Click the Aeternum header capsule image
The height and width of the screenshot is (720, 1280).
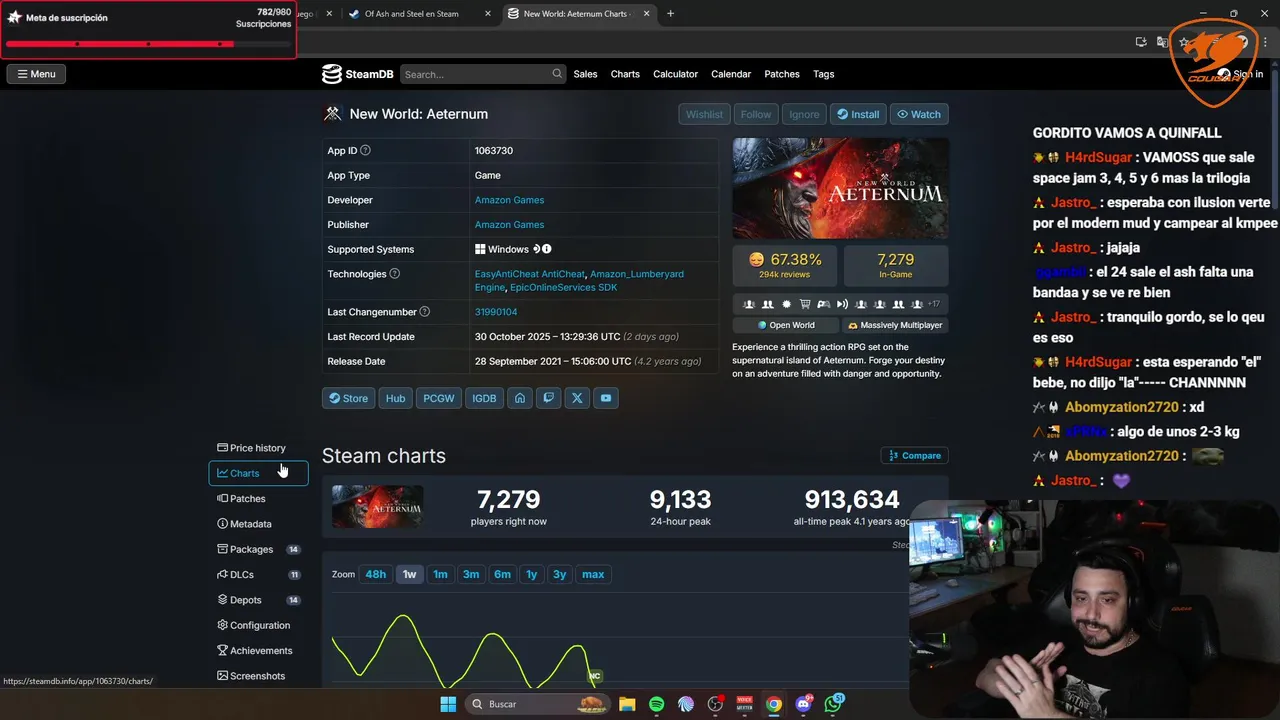840,188
